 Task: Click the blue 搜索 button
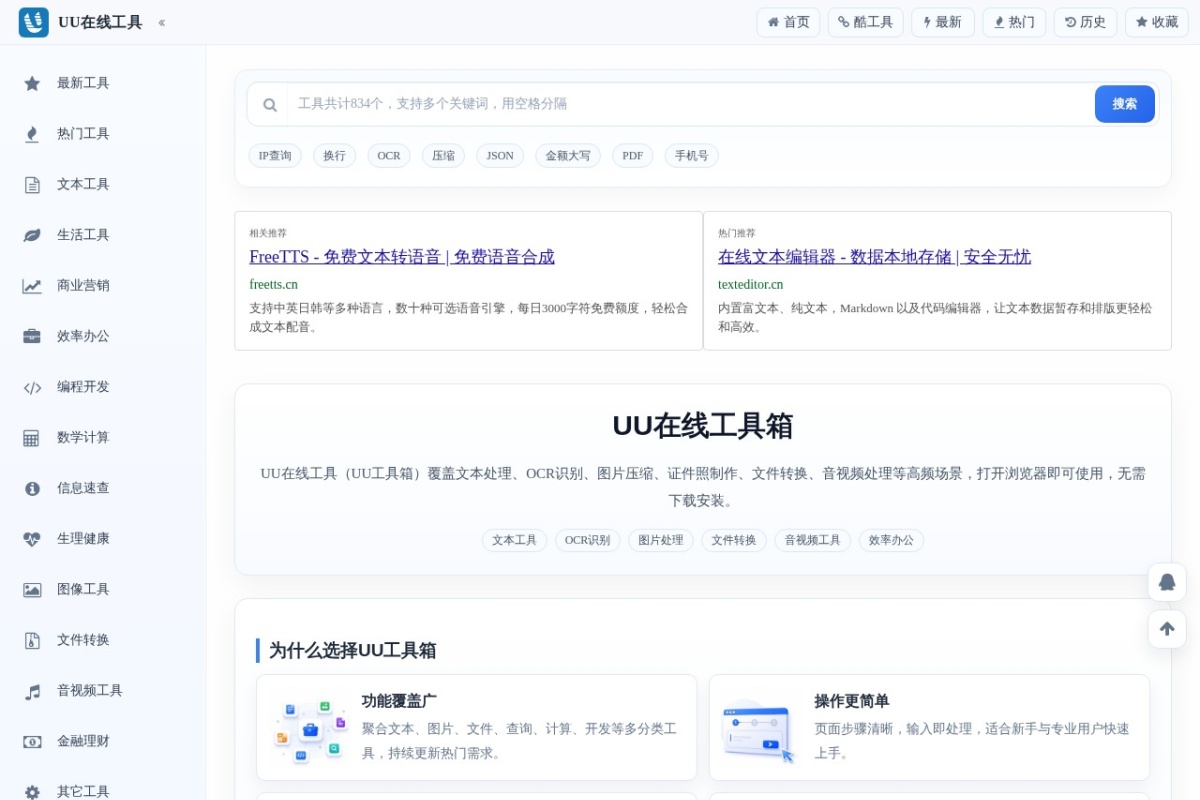[1125, 104]
